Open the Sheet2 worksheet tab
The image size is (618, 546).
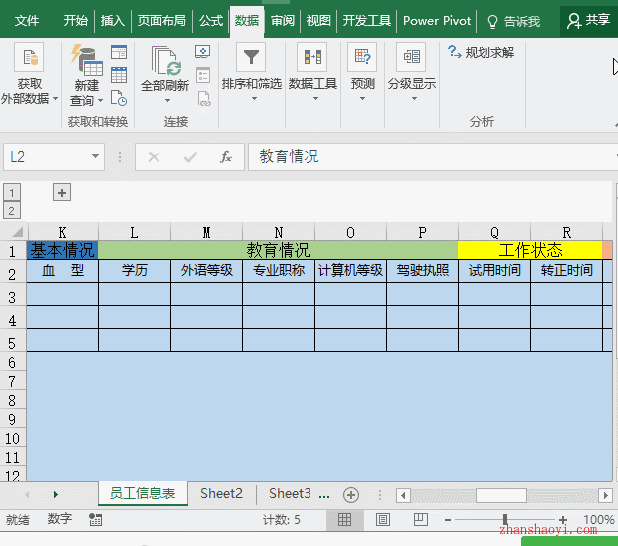tap(221, 494)
